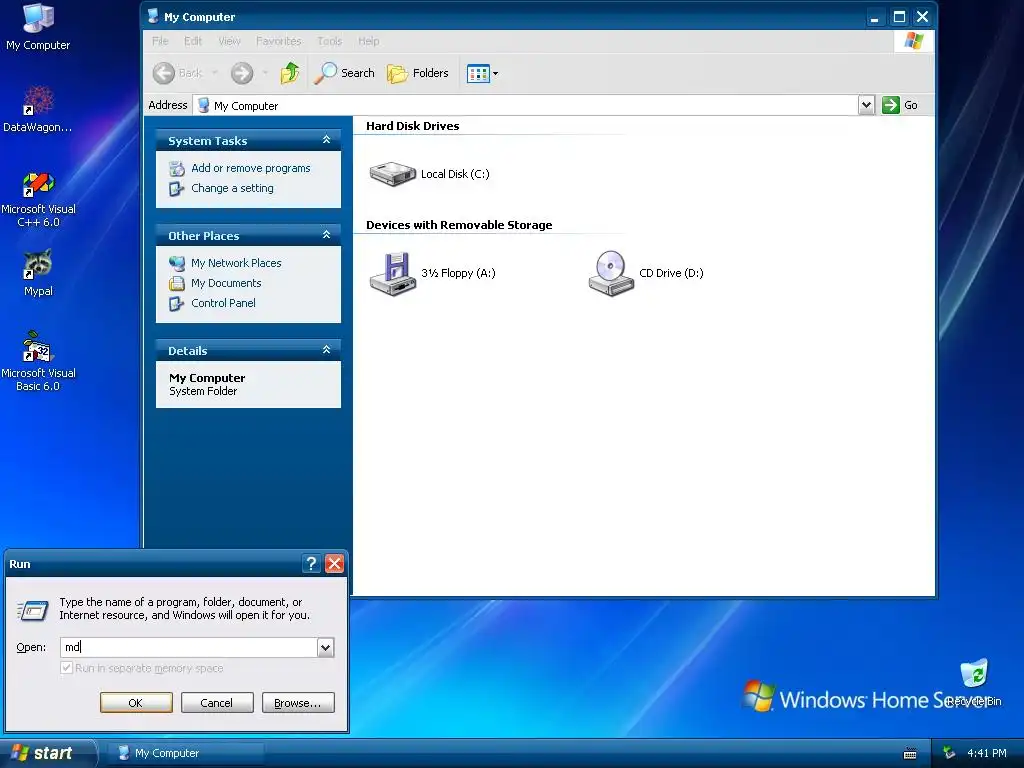Click the Change a setting icon

point(176,189)
